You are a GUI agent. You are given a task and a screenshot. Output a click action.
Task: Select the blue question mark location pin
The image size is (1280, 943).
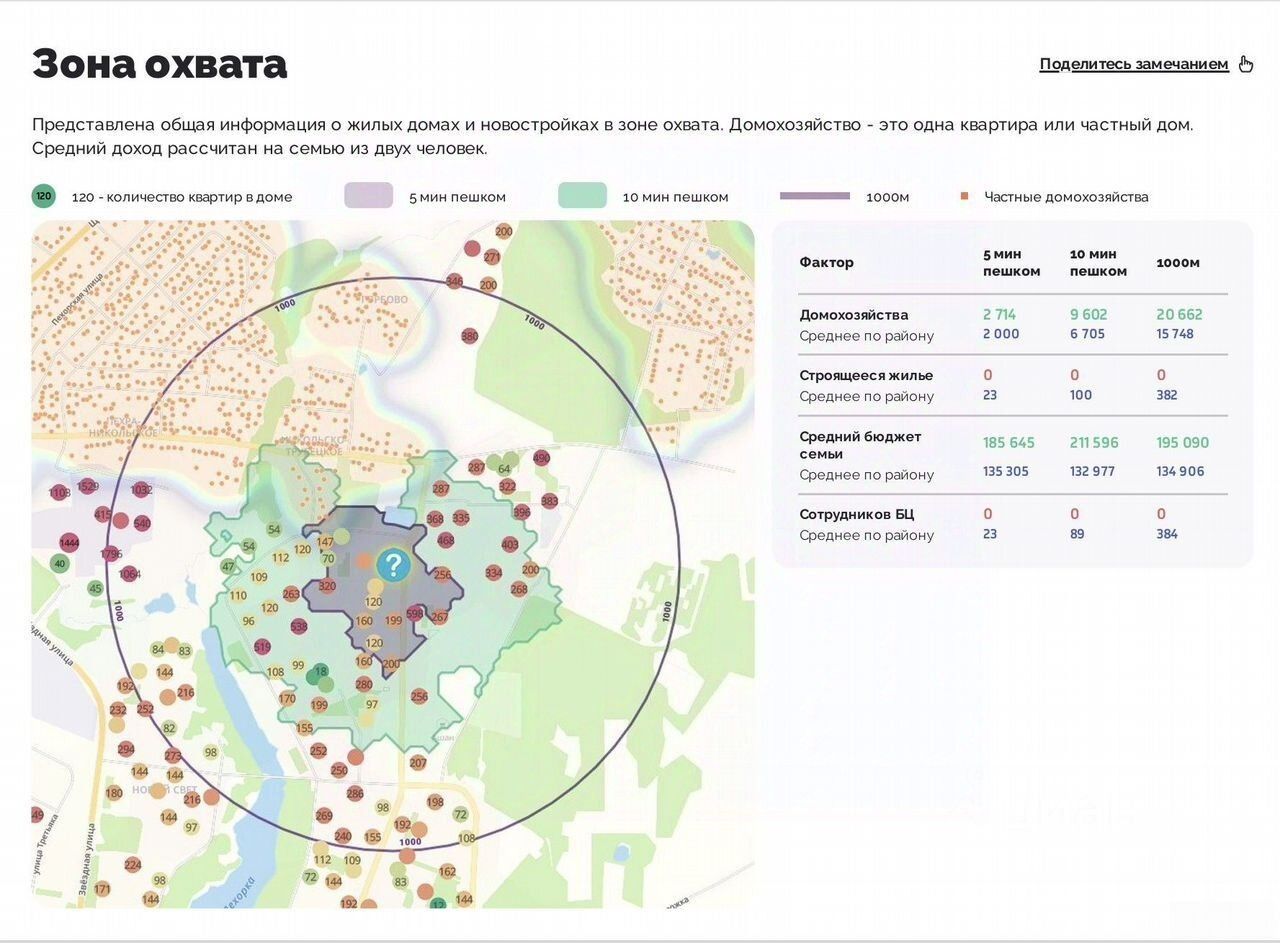pos(393,566)
